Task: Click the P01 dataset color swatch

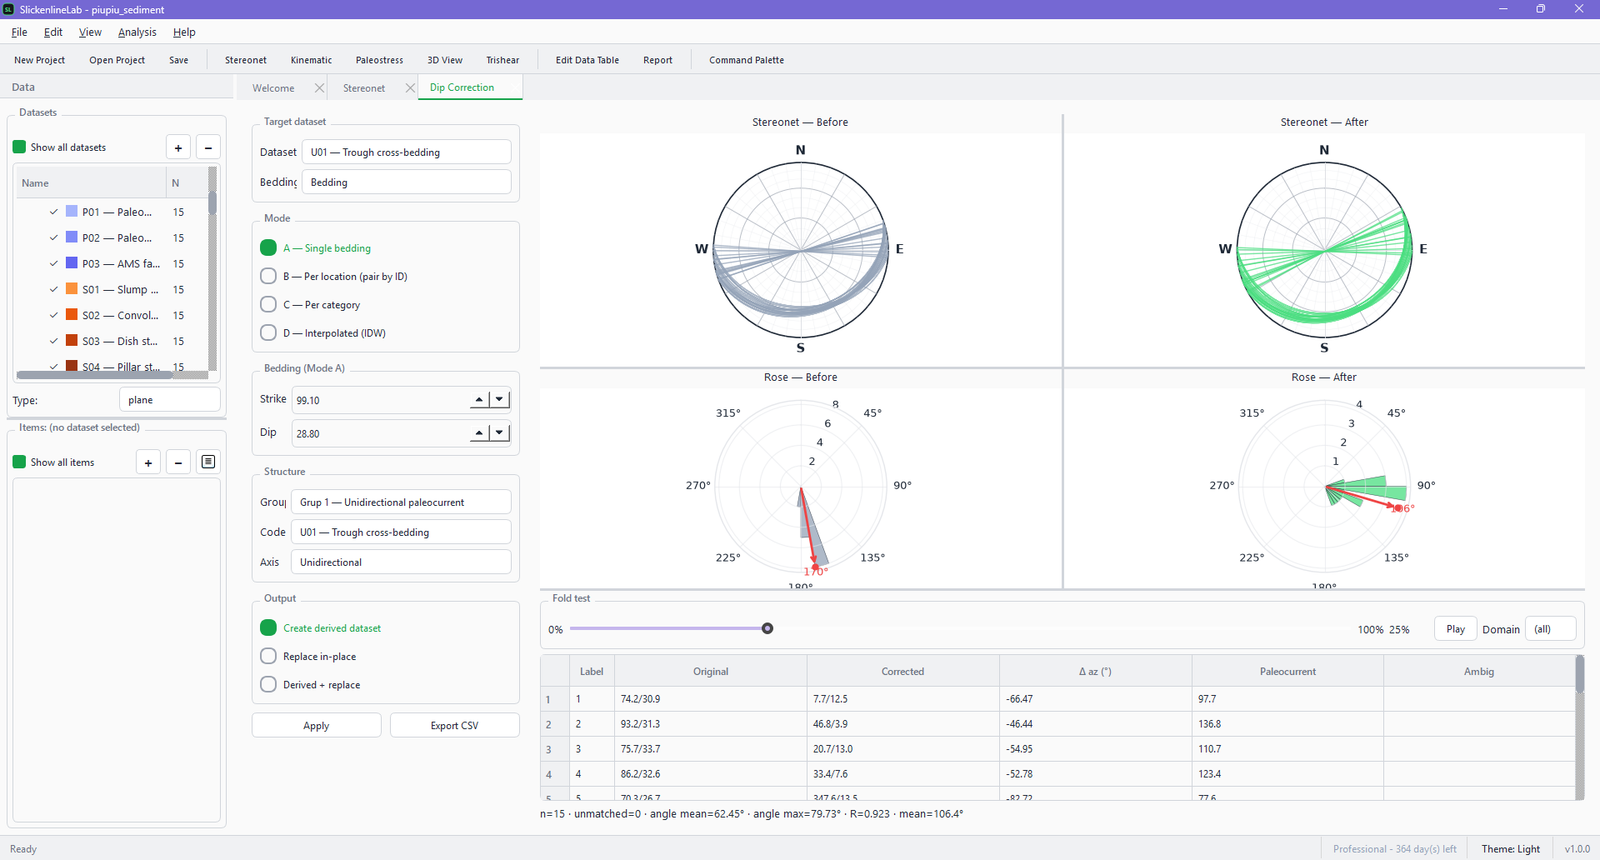Action: tap(72, 212)
